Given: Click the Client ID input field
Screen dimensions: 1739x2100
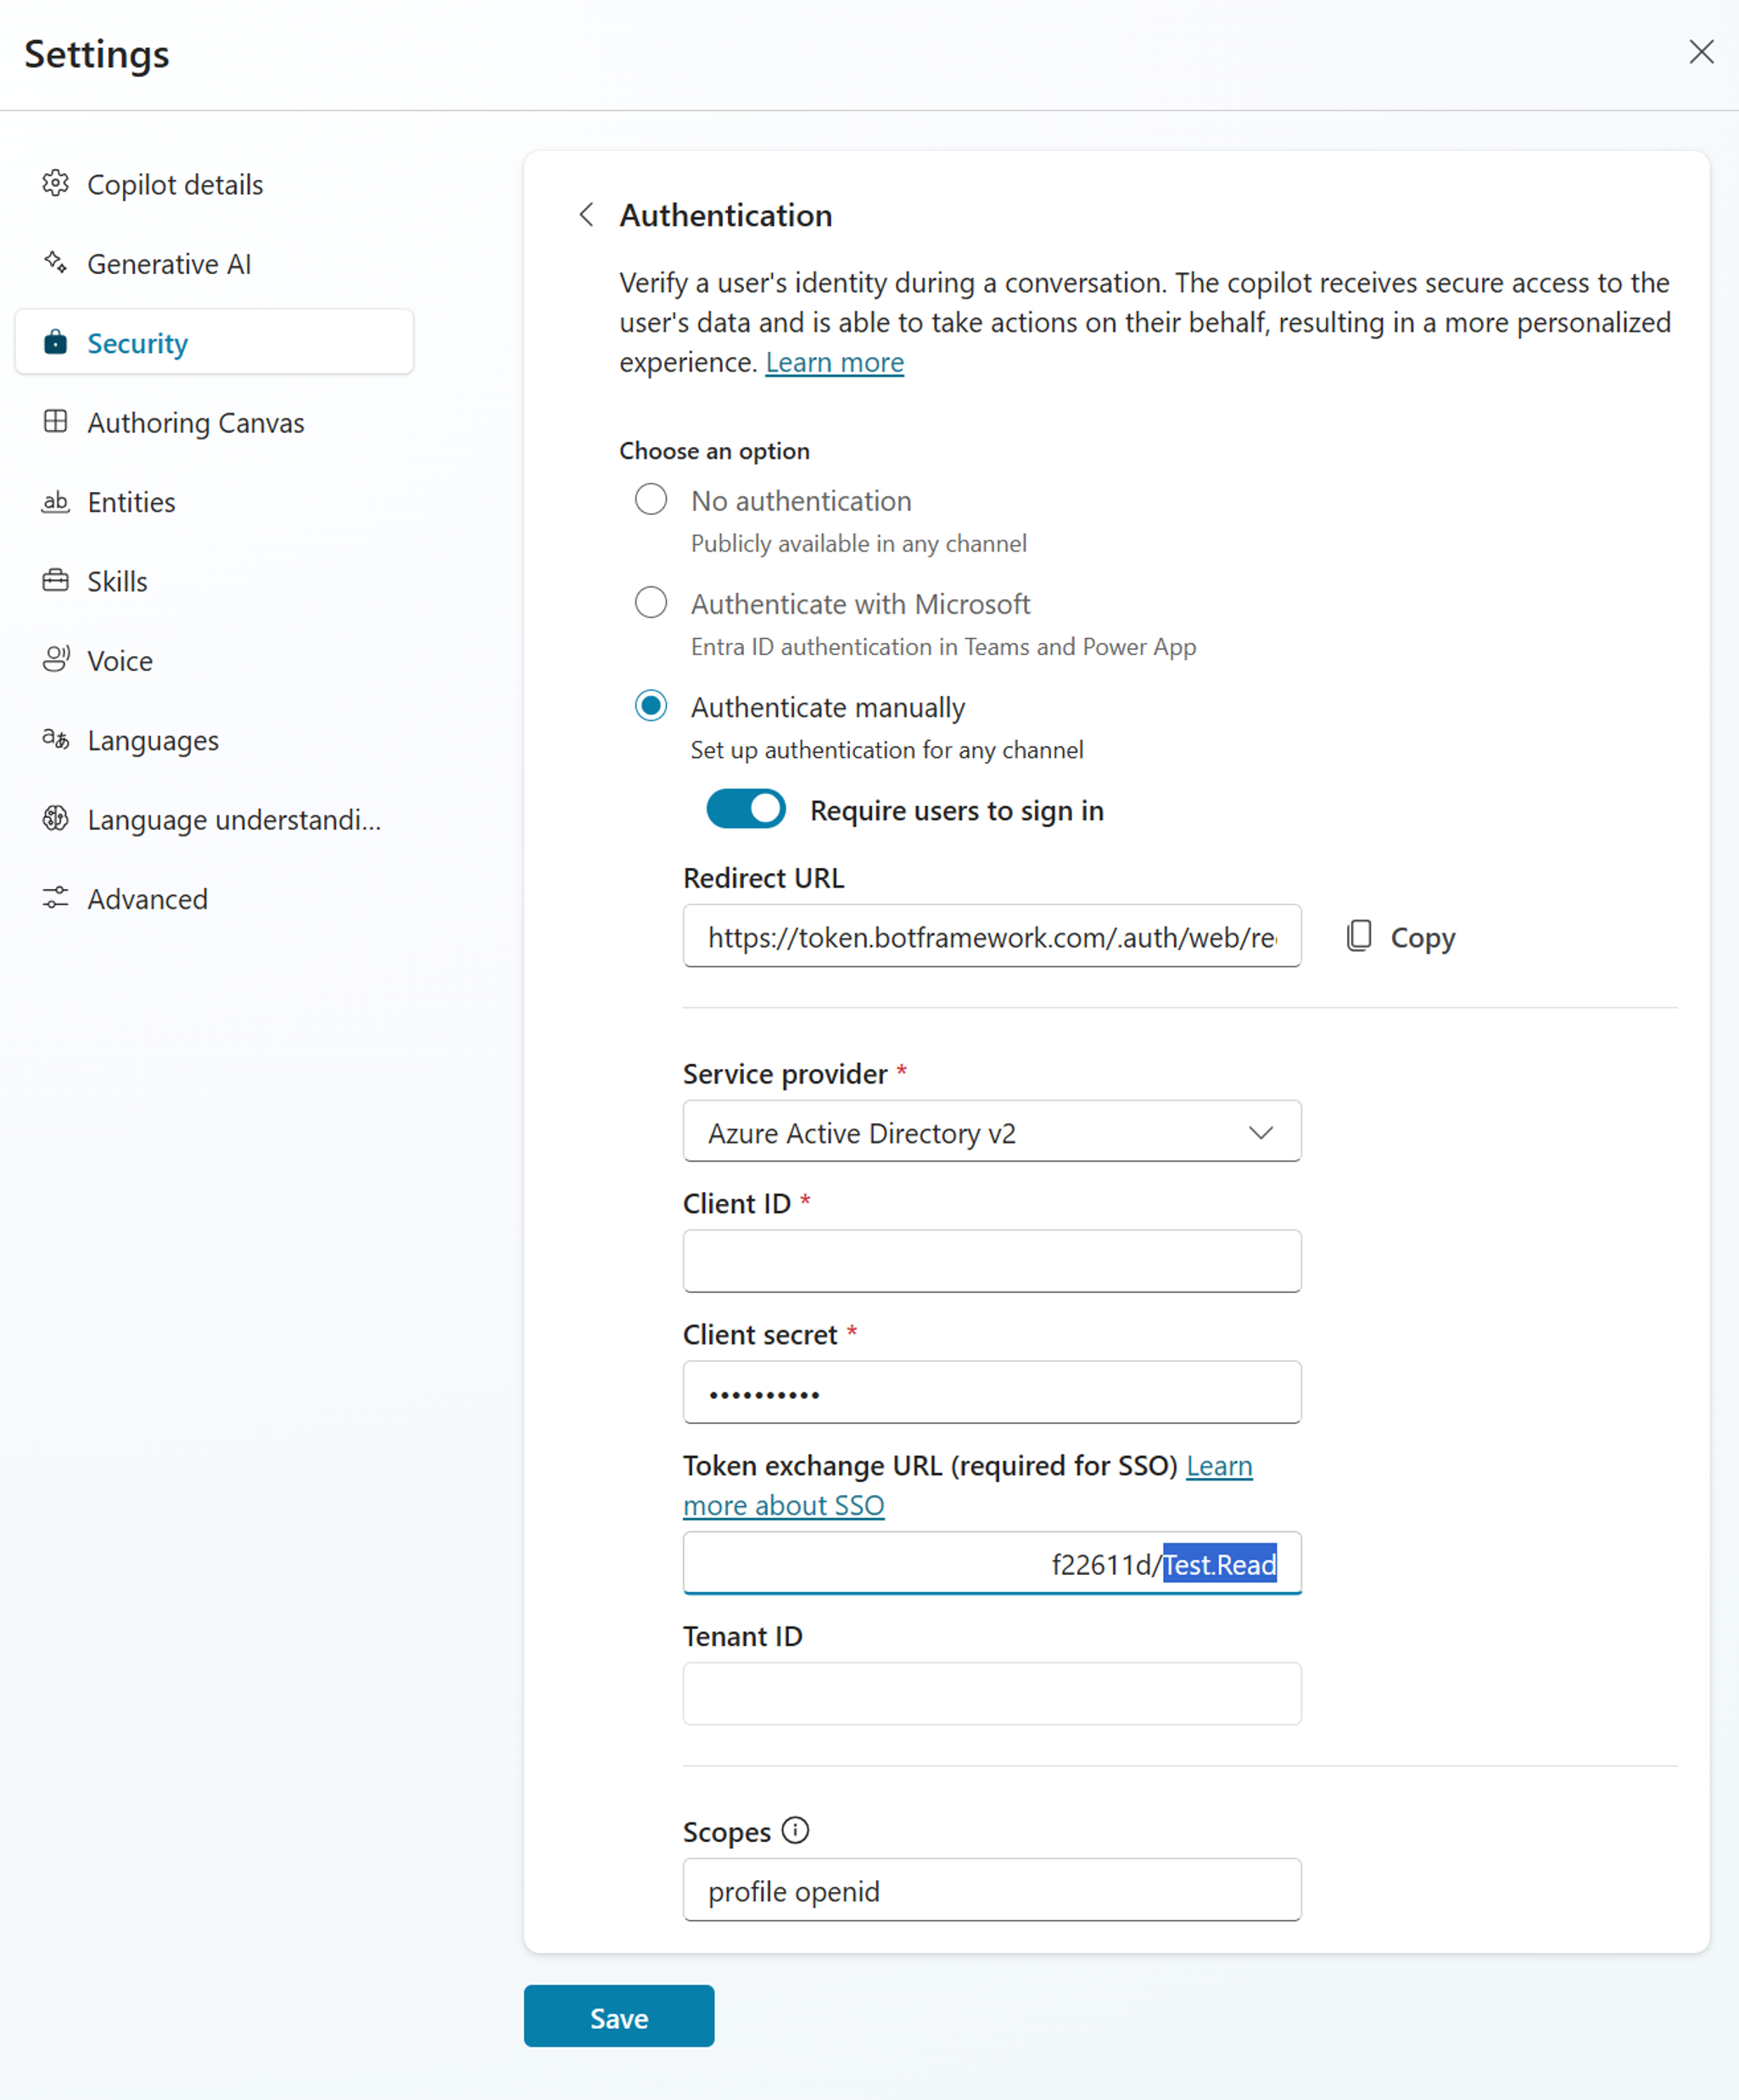Looking at the screenshot, I should tap(993, 1261).
